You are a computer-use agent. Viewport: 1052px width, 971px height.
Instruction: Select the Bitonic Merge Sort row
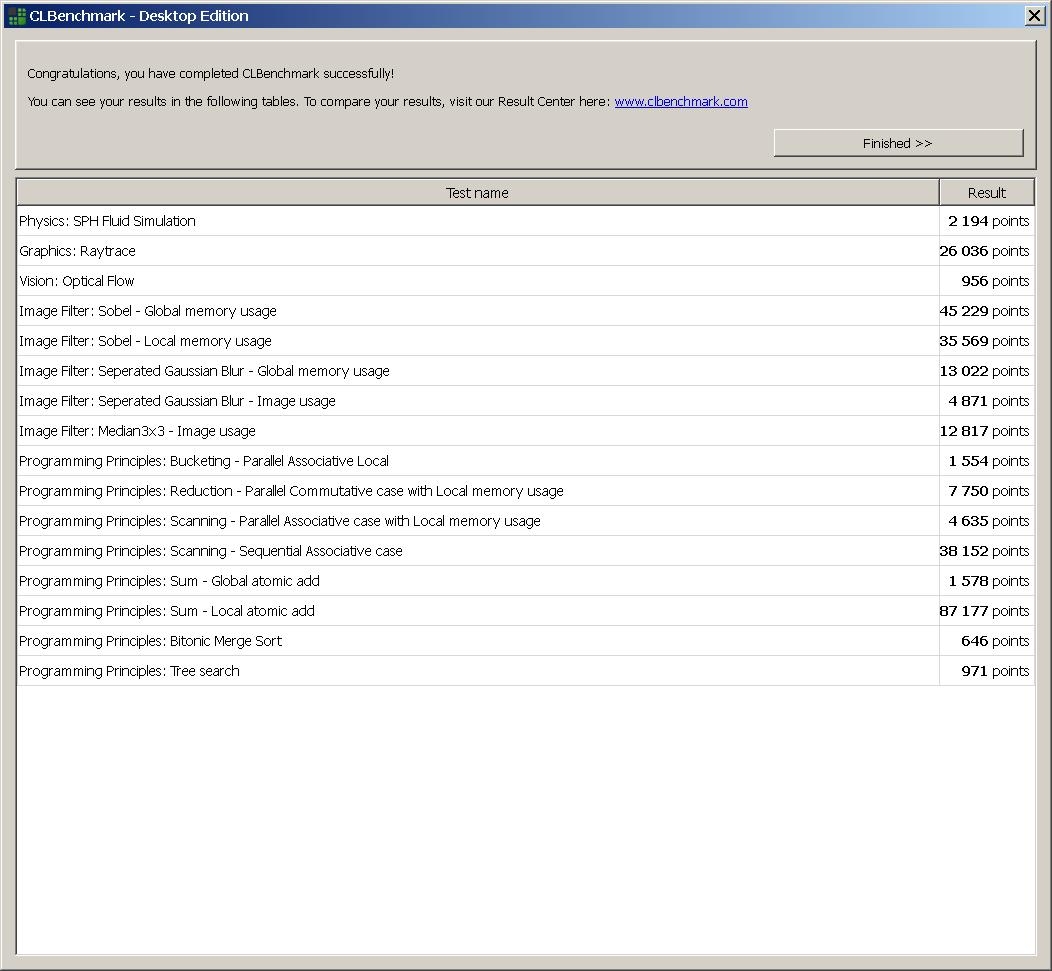coord(526,641)
